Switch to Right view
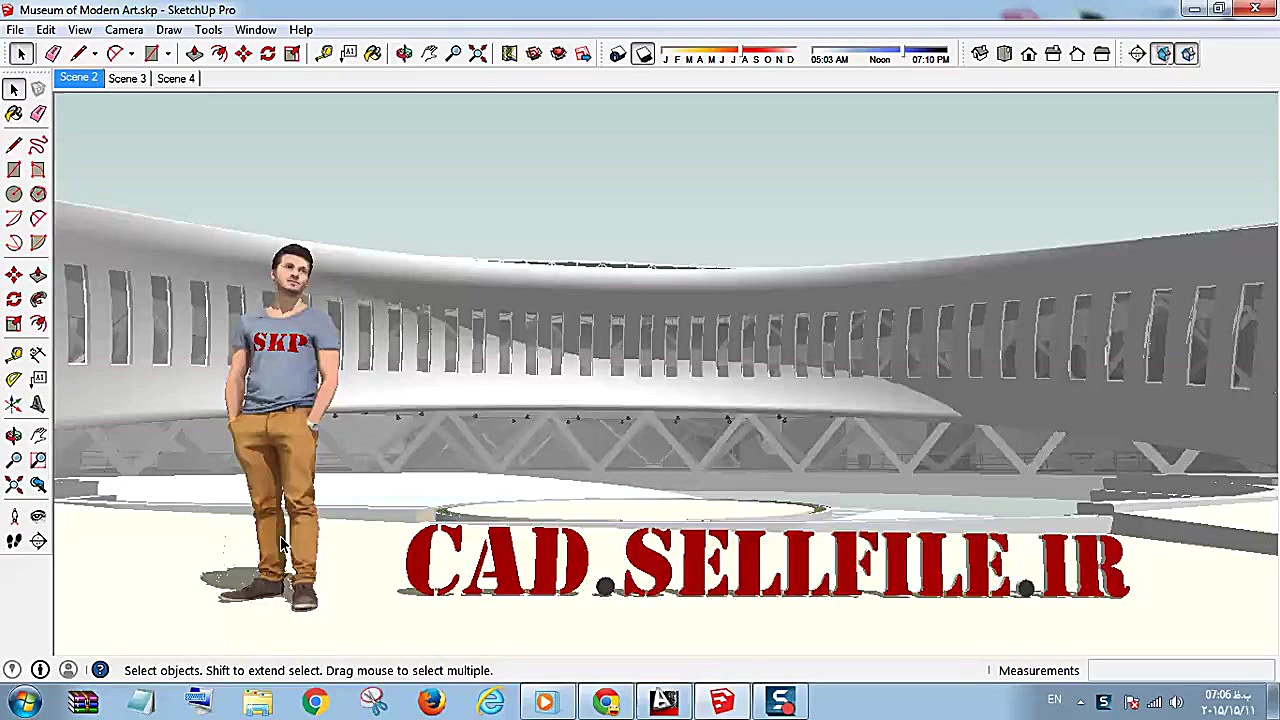 click(x=1053, y=54)
